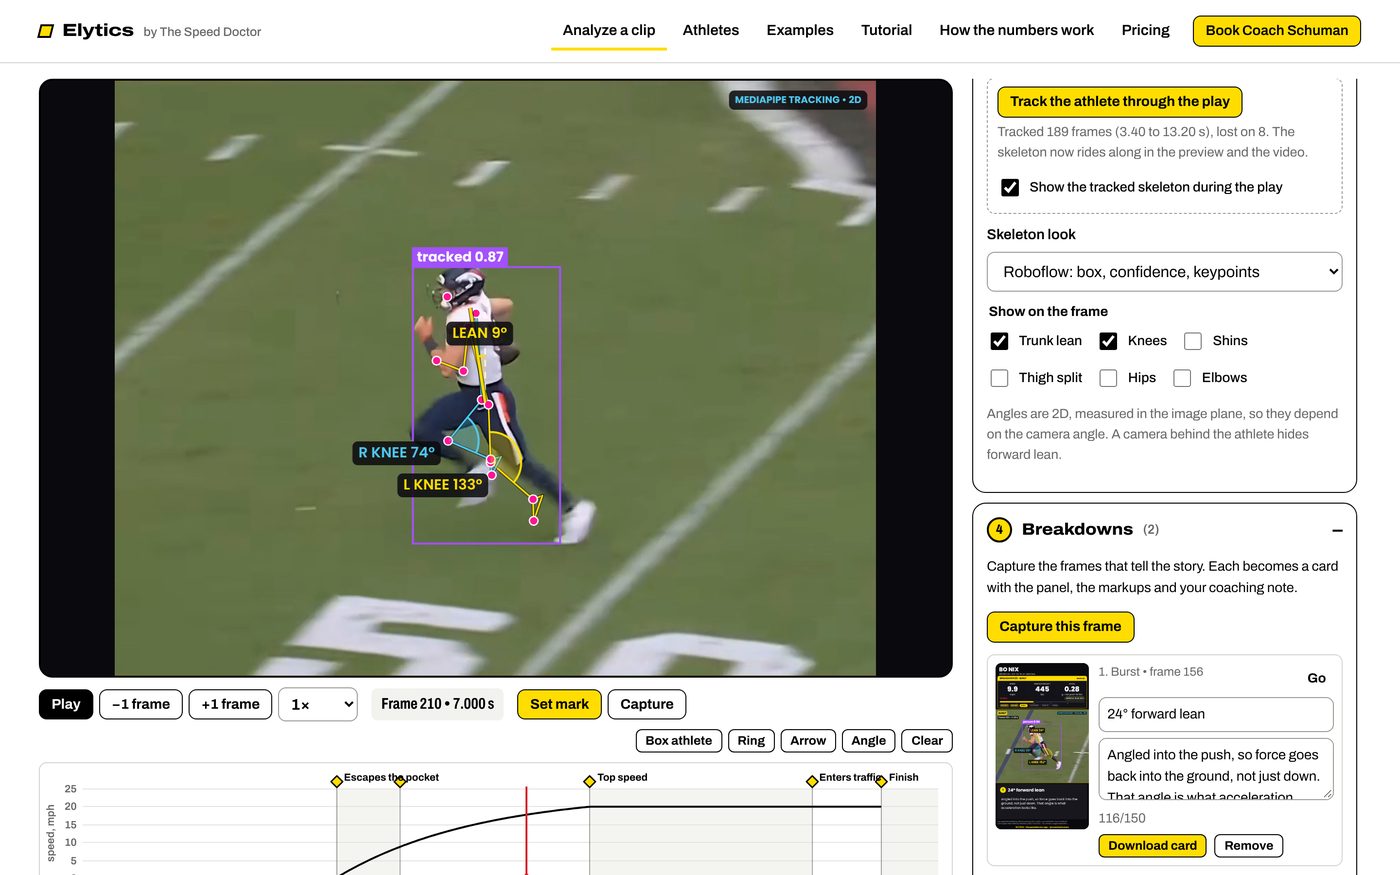This screenshot has width=1400, height=875.
Task: Remove the Burst breakdown card
Action: [1249, 846]
